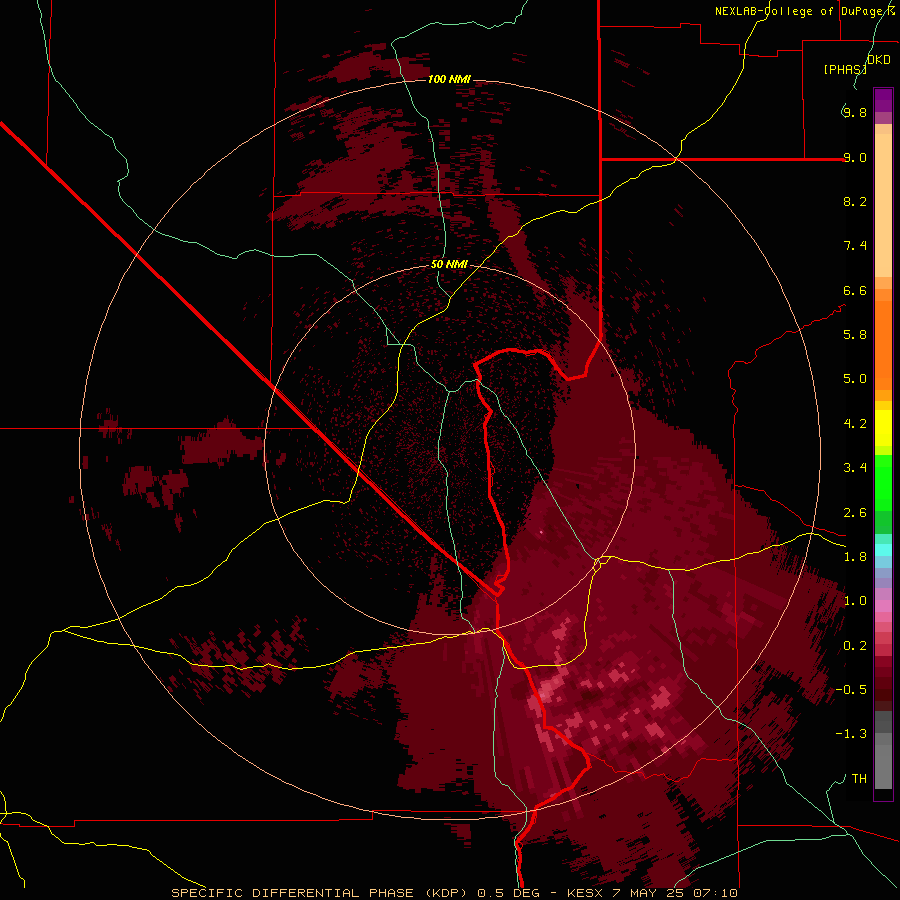Image resolution: width=900 pixels, height=900 pixels.
Task: Pick the green band of the colorbar
Action: click(x=883, y=482)
